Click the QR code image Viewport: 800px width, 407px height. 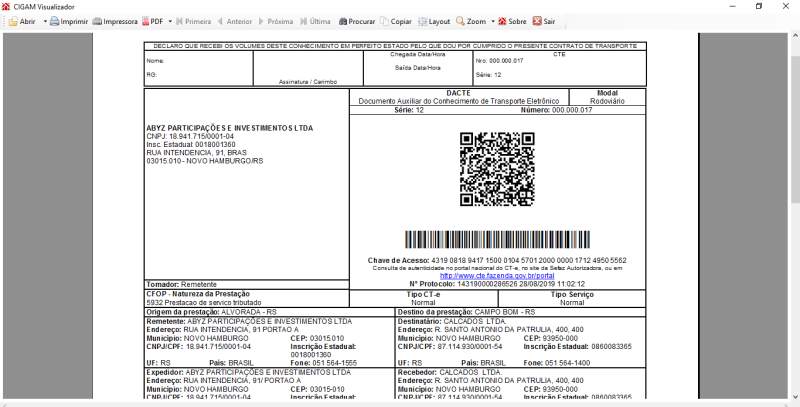coord(497,169)
